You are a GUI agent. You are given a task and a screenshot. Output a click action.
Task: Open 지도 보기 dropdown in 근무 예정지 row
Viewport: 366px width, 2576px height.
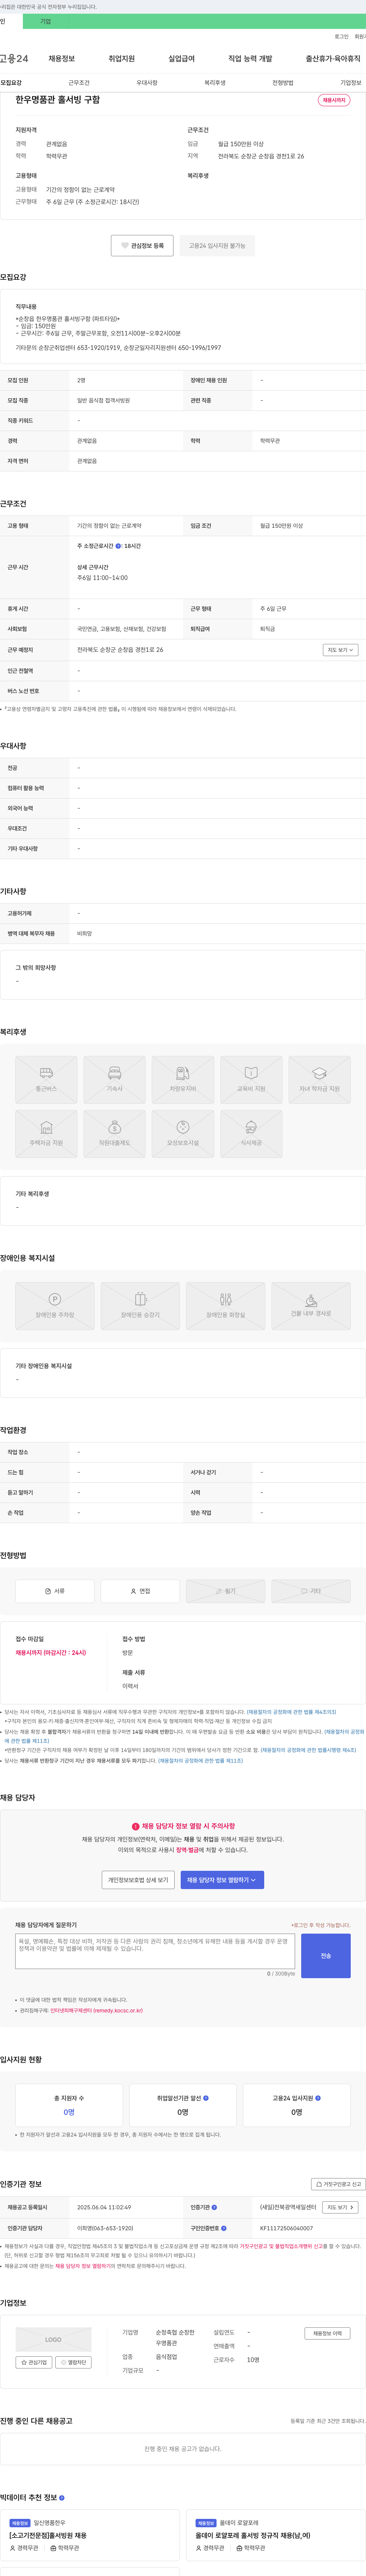340,650
